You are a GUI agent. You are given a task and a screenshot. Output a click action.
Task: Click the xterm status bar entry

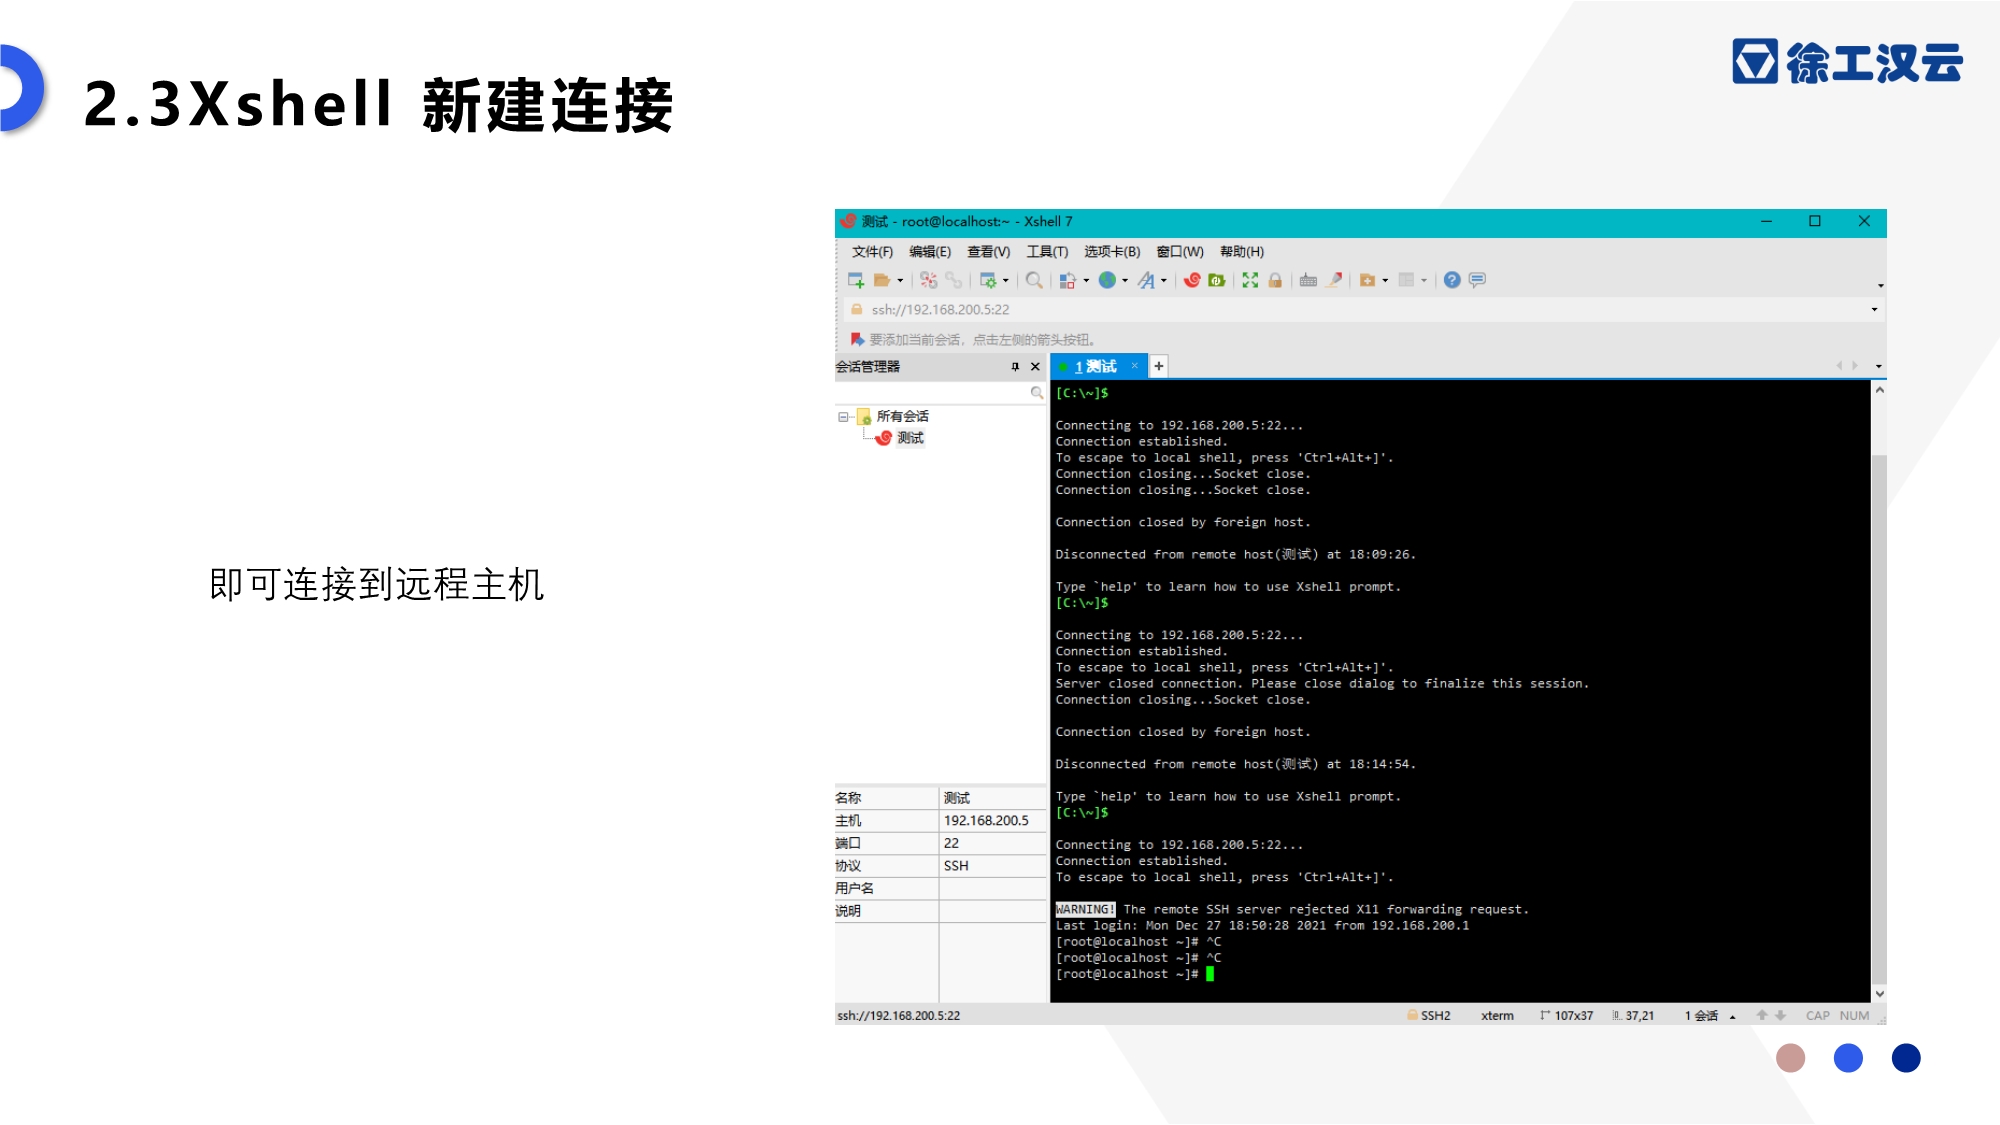click(x=1497, y=1016)
